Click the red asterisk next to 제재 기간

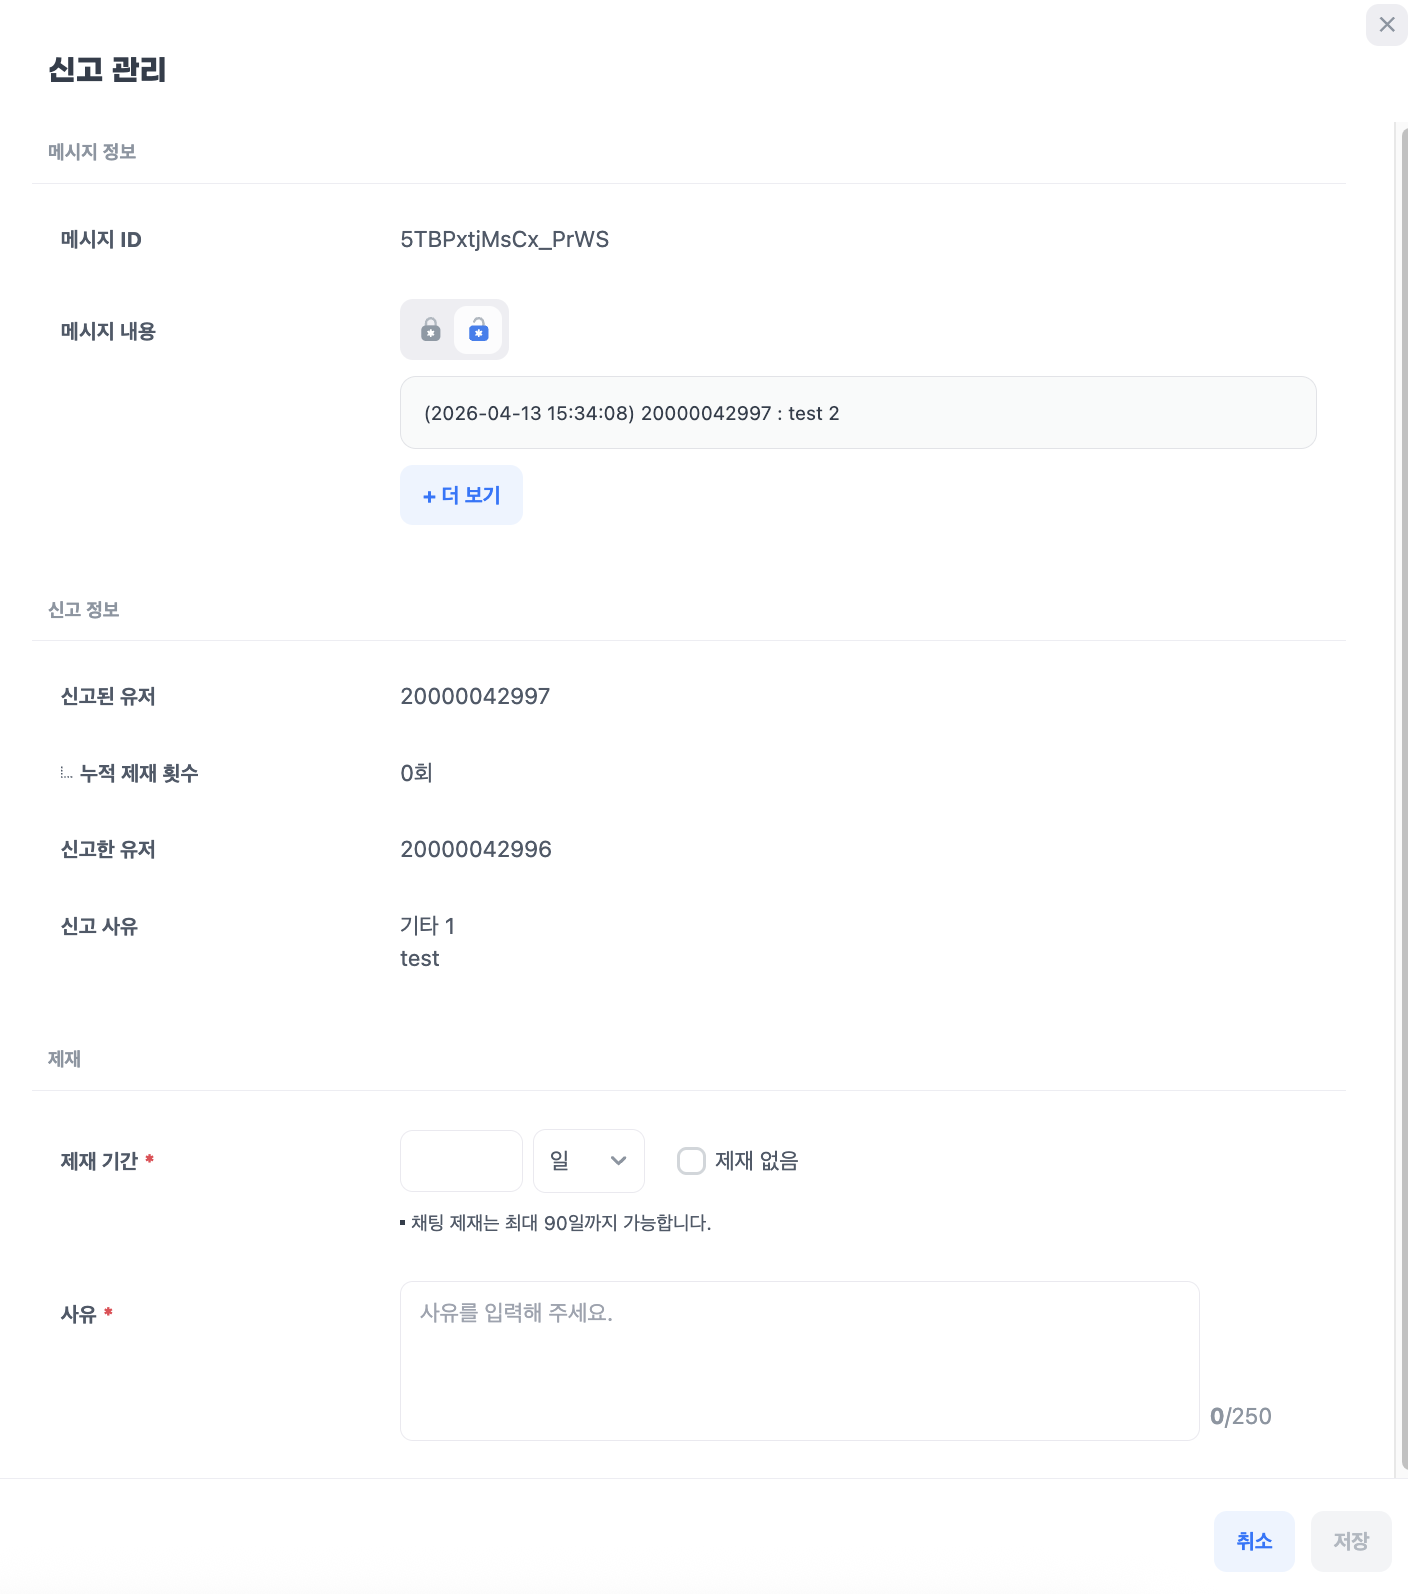tap(150, 1160)
